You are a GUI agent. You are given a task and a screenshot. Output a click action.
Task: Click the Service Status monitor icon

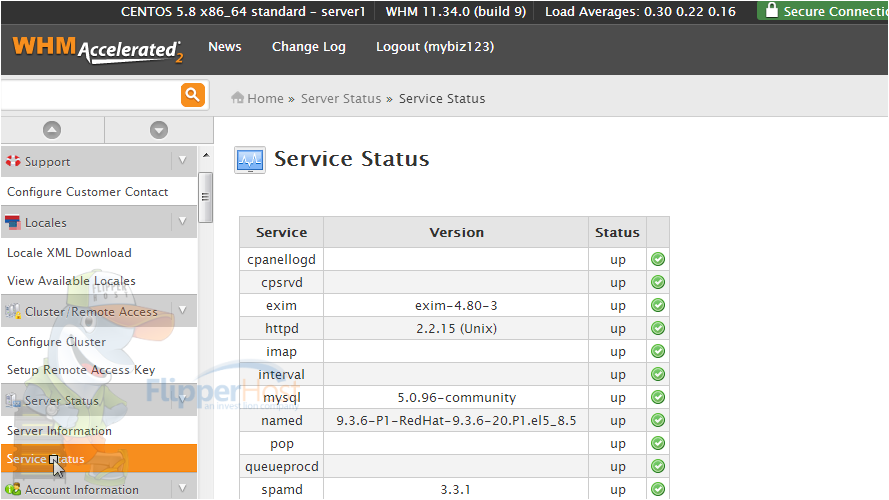point(250,160)
